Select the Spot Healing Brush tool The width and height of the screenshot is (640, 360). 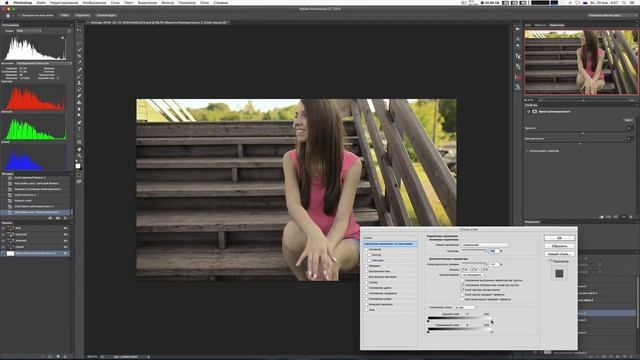pos(79,69)
